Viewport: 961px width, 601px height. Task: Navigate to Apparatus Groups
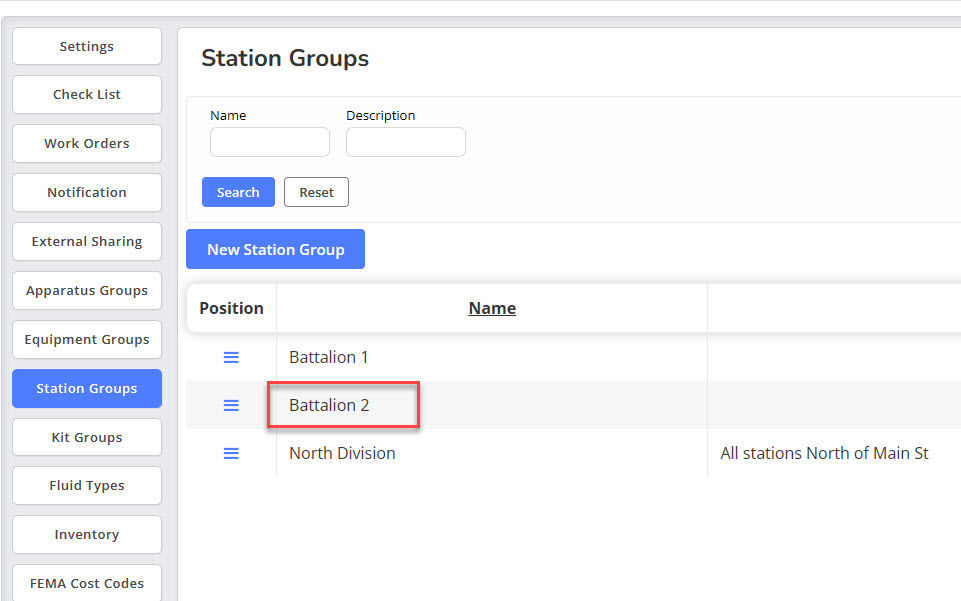[87, 290]
